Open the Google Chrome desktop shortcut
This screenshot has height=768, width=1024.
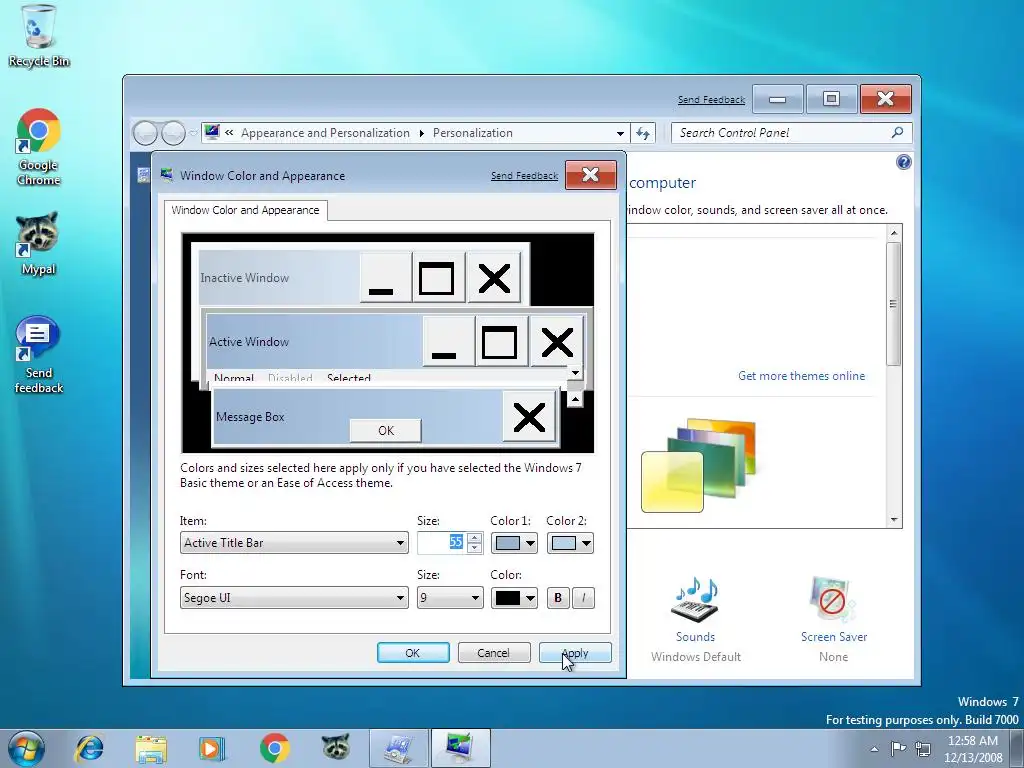[38, 148]
